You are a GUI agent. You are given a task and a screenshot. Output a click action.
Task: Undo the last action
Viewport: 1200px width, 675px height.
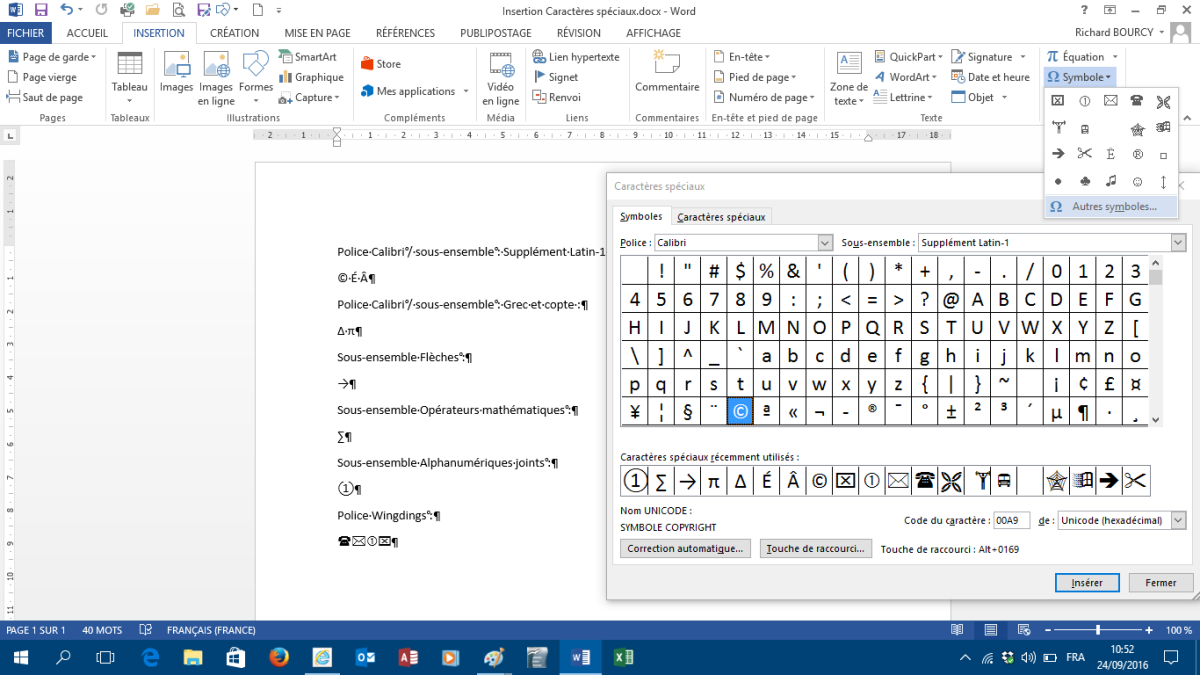(67, 10)
